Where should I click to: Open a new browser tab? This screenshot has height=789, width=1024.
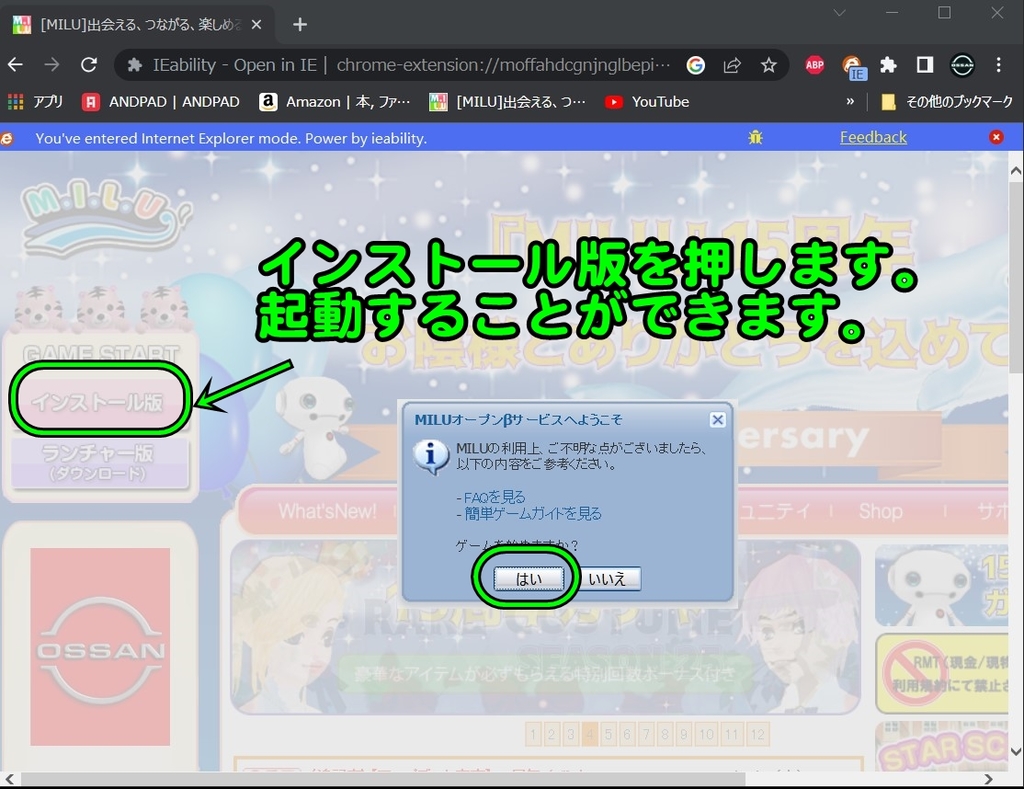[300, 25]
